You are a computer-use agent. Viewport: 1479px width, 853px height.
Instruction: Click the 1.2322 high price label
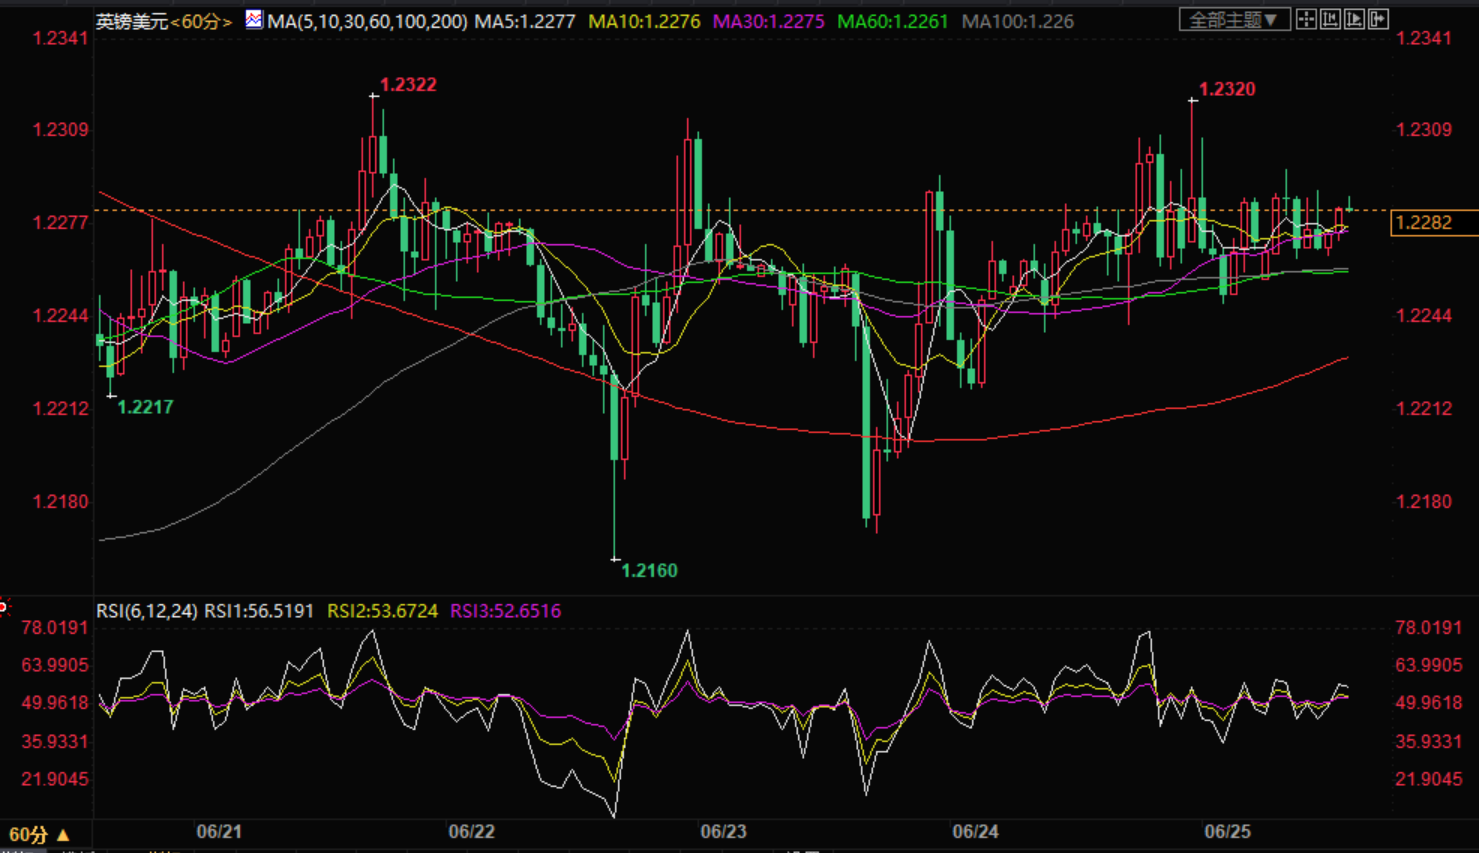(408, 85)
